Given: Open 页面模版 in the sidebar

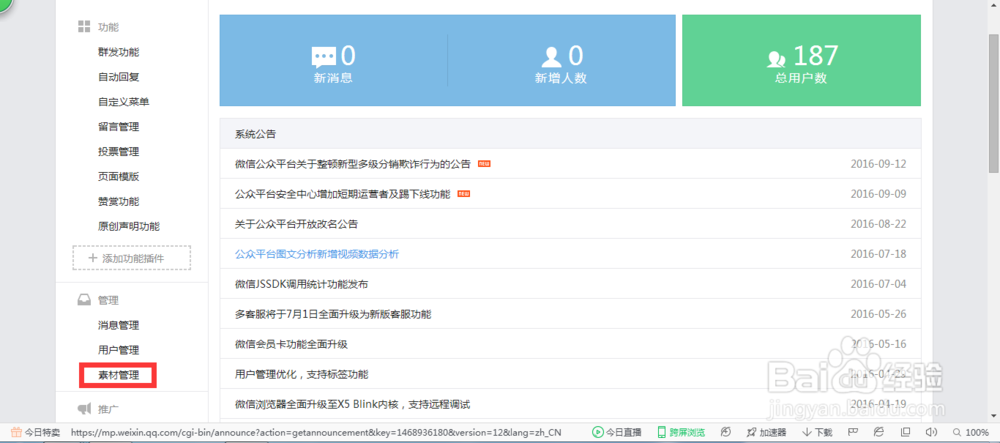Looking at the screenshot, I should (119, 177).
